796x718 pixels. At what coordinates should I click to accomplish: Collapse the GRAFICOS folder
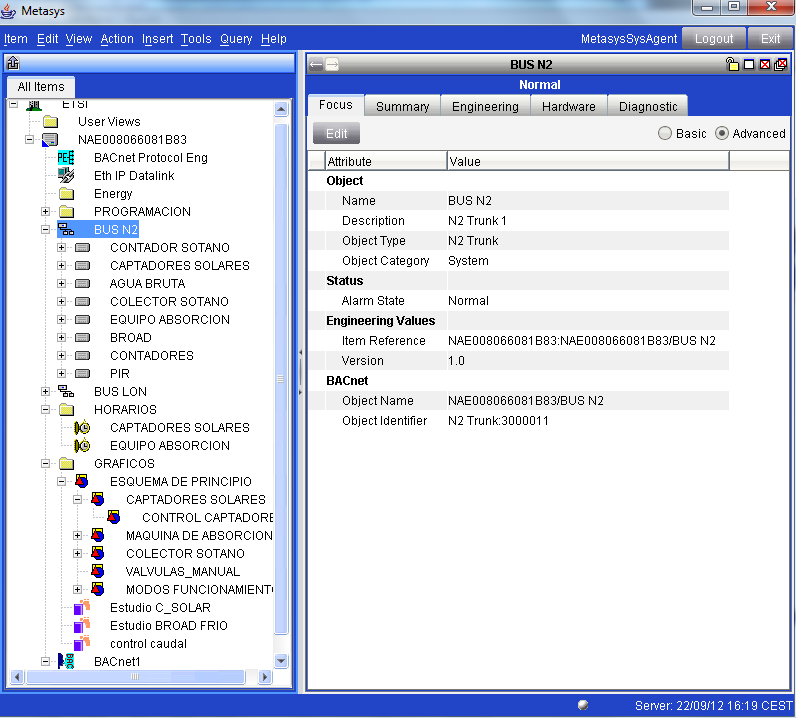[45, 464]
